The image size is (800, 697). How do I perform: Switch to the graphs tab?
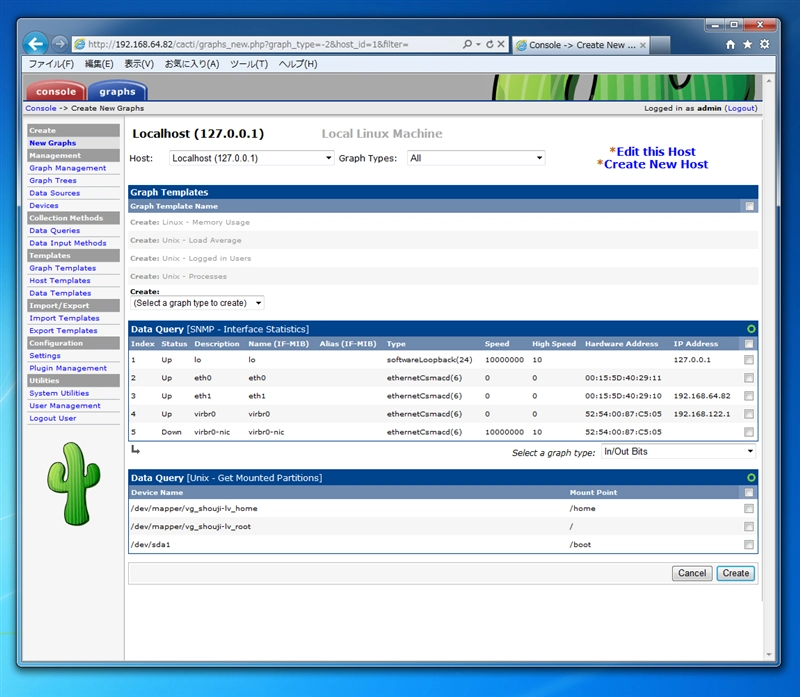(117, 91)
